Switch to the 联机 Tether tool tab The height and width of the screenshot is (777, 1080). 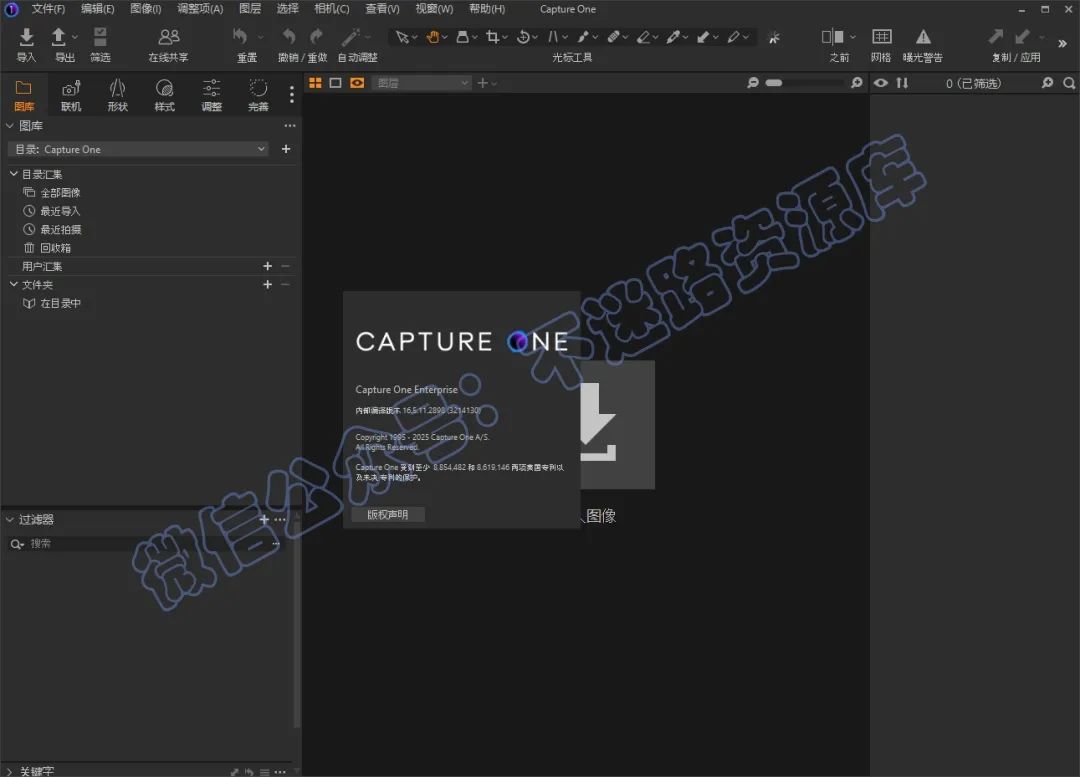coord(71,95)
